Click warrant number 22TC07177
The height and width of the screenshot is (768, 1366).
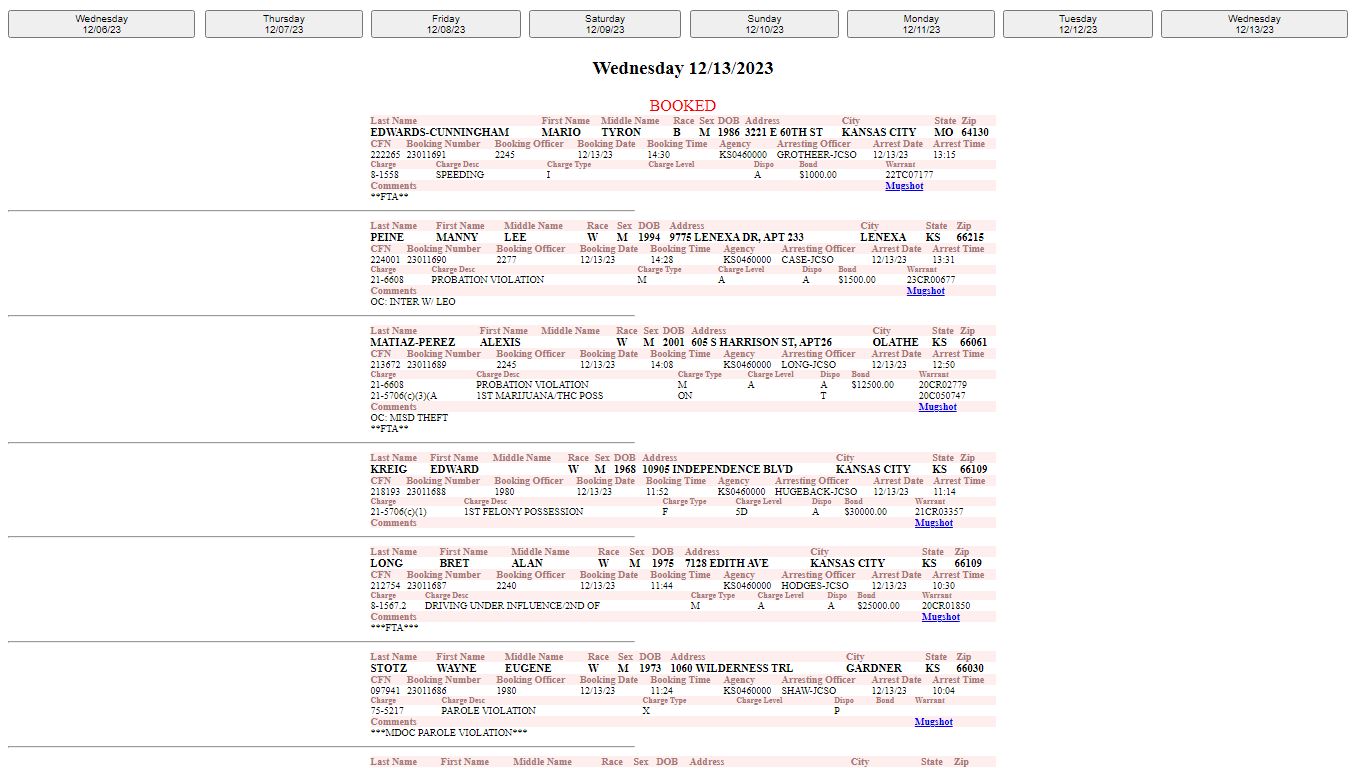909,175
